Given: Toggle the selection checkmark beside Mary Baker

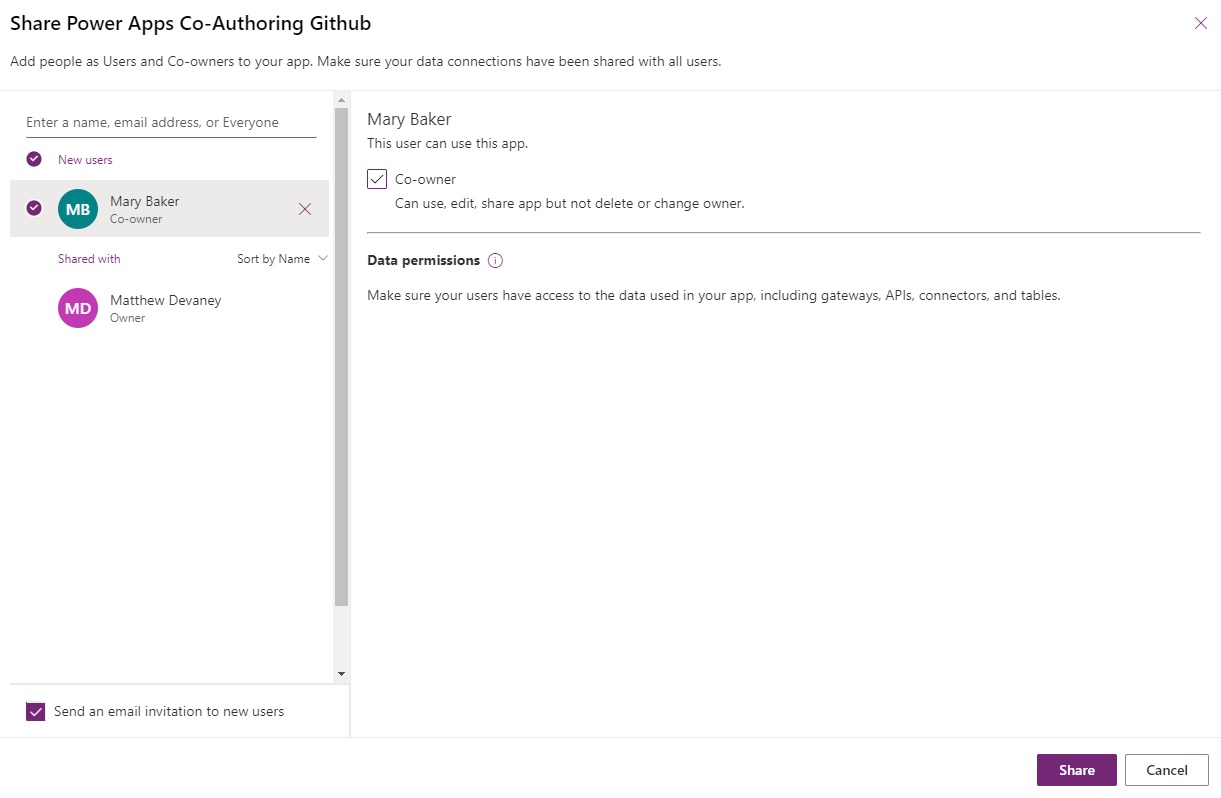Looking at the screenshot, I should click(x=33, y=209).
